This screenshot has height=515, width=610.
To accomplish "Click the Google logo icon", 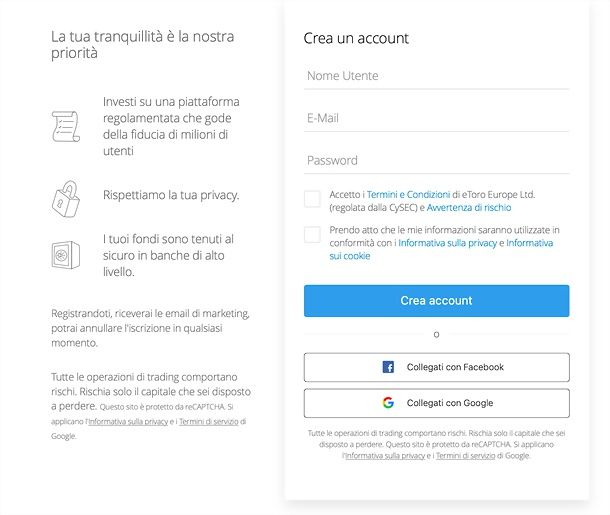I will pos(388,403).
